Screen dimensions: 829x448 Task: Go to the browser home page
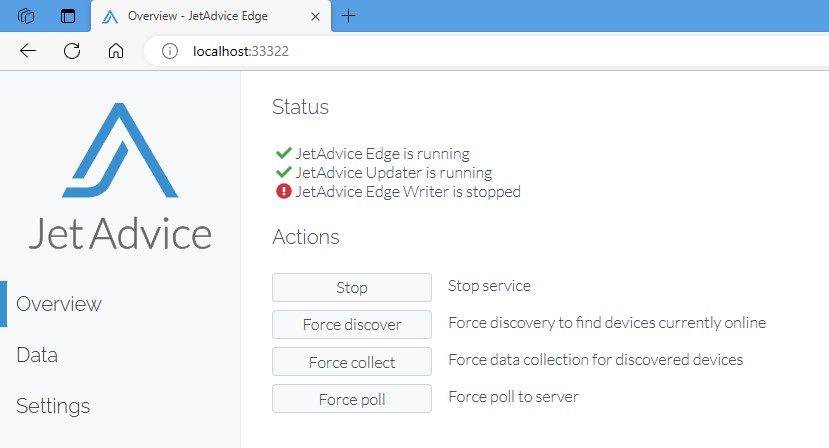116,51
